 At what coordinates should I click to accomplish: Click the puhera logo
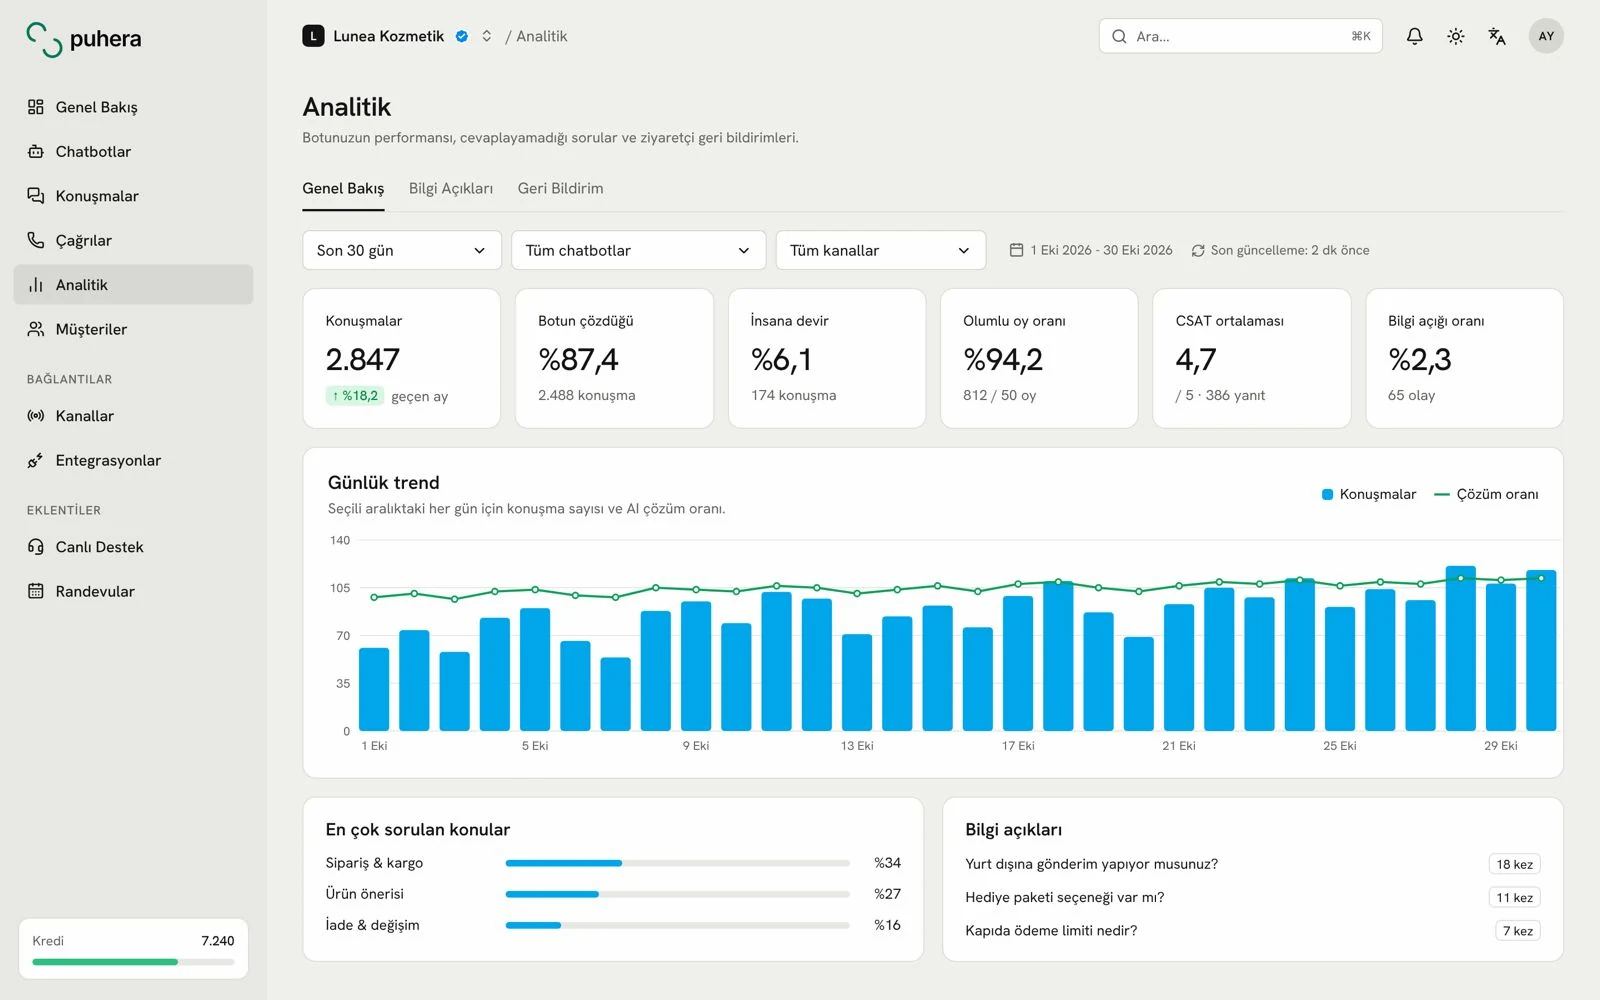[84, 39]
